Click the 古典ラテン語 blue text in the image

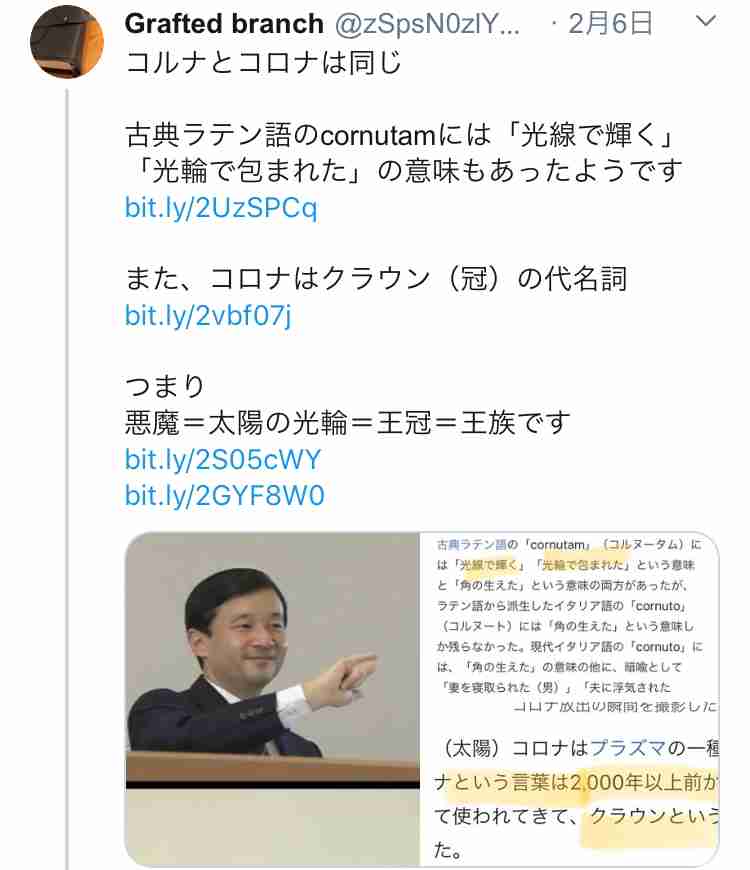472,544
